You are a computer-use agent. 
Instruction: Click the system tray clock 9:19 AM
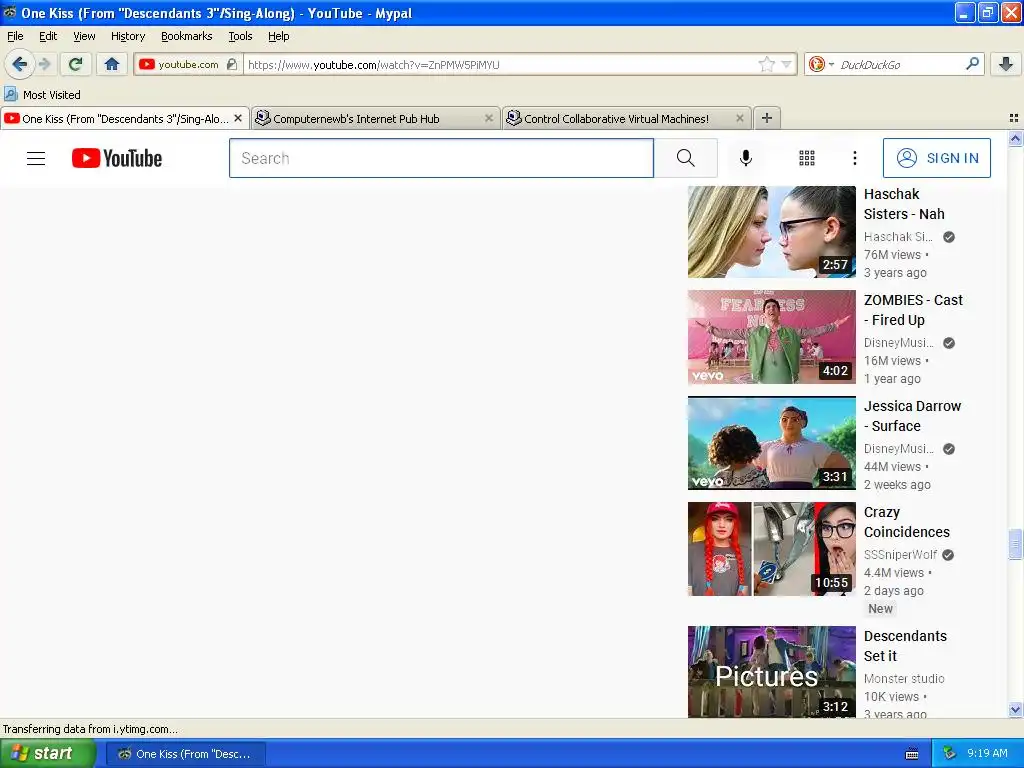coord(987,753)
